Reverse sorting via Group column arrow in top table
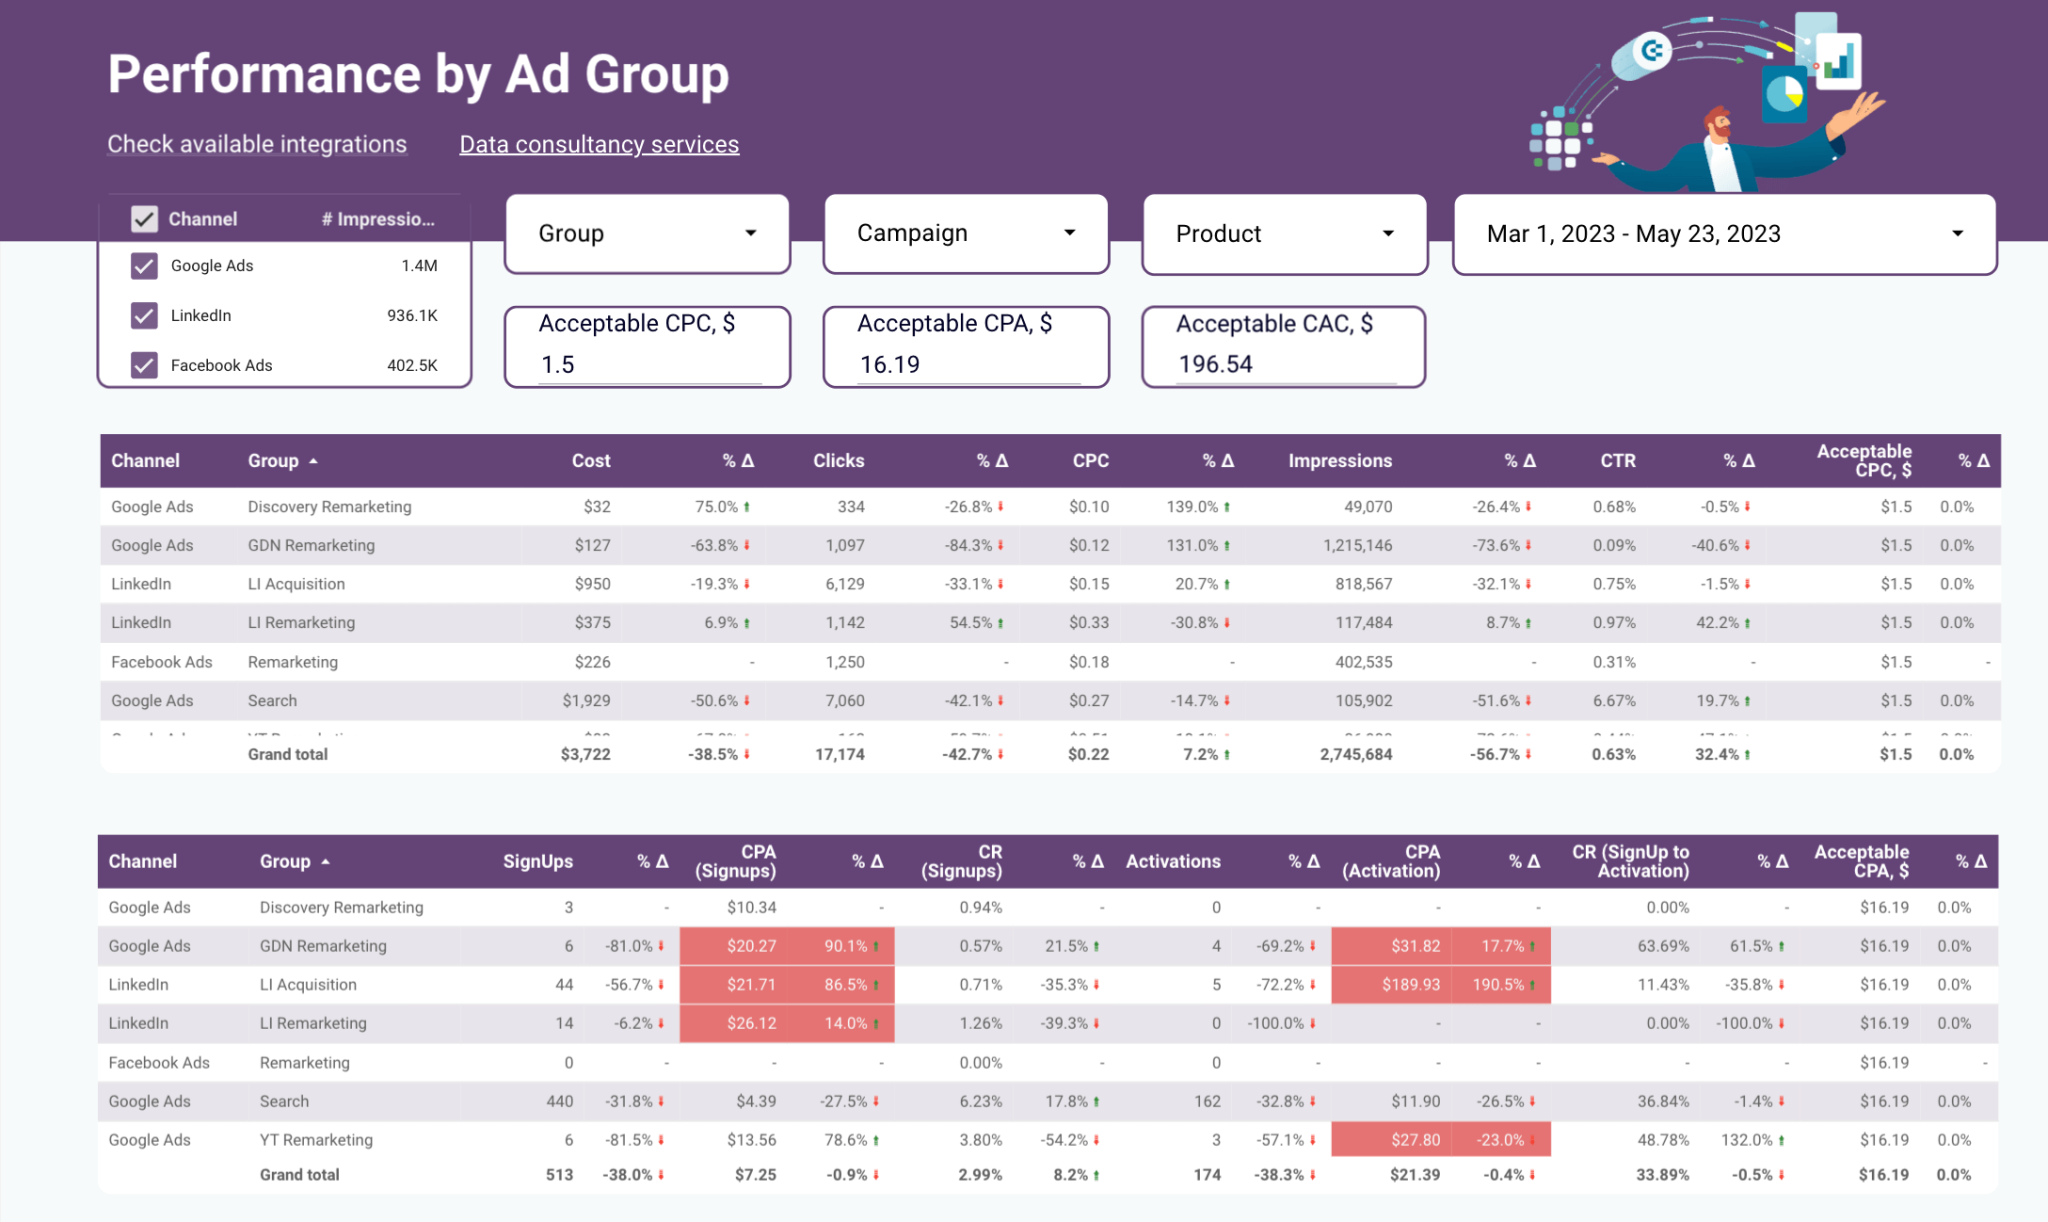2048x1222 pixels. [313, 461]
